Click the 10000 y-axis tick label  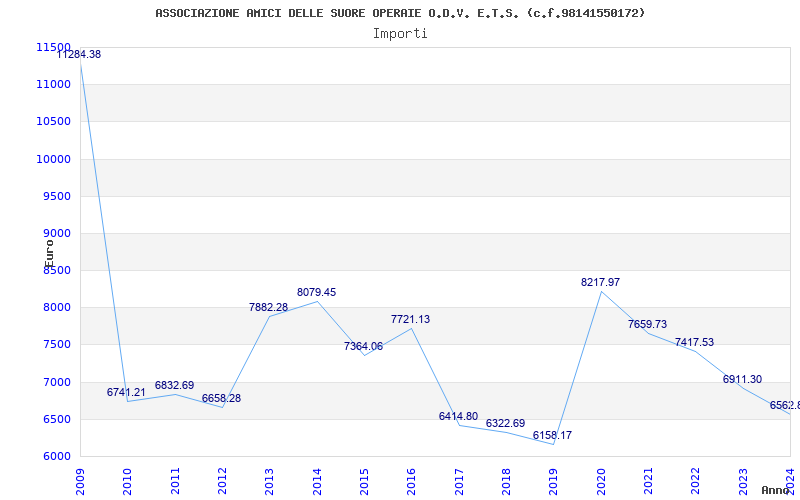[53, 159]
